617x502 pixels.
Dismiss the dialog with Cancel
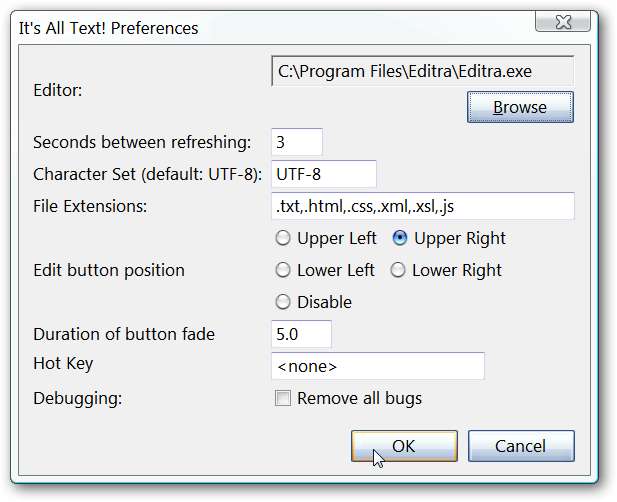tap(521, 446)
